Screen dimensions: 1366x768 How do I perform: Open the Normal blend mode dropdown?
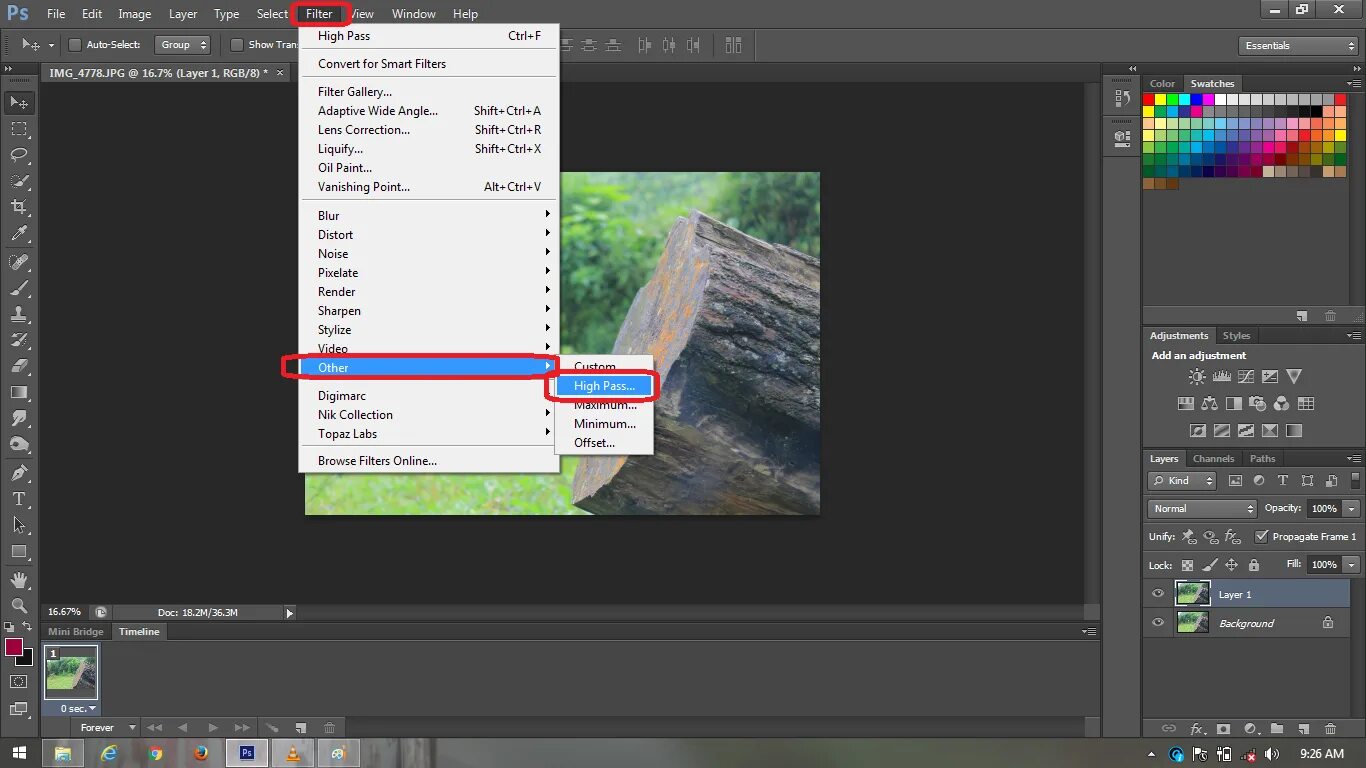tap(1202, 509)
